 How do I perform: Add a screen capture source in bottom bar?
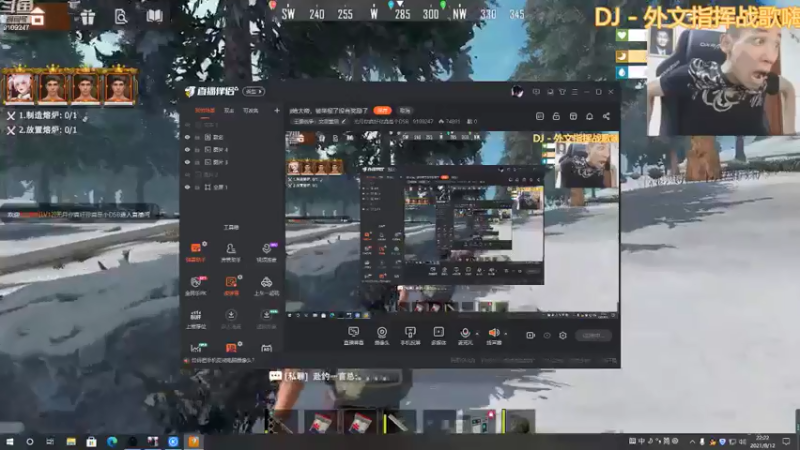[354, 335]
